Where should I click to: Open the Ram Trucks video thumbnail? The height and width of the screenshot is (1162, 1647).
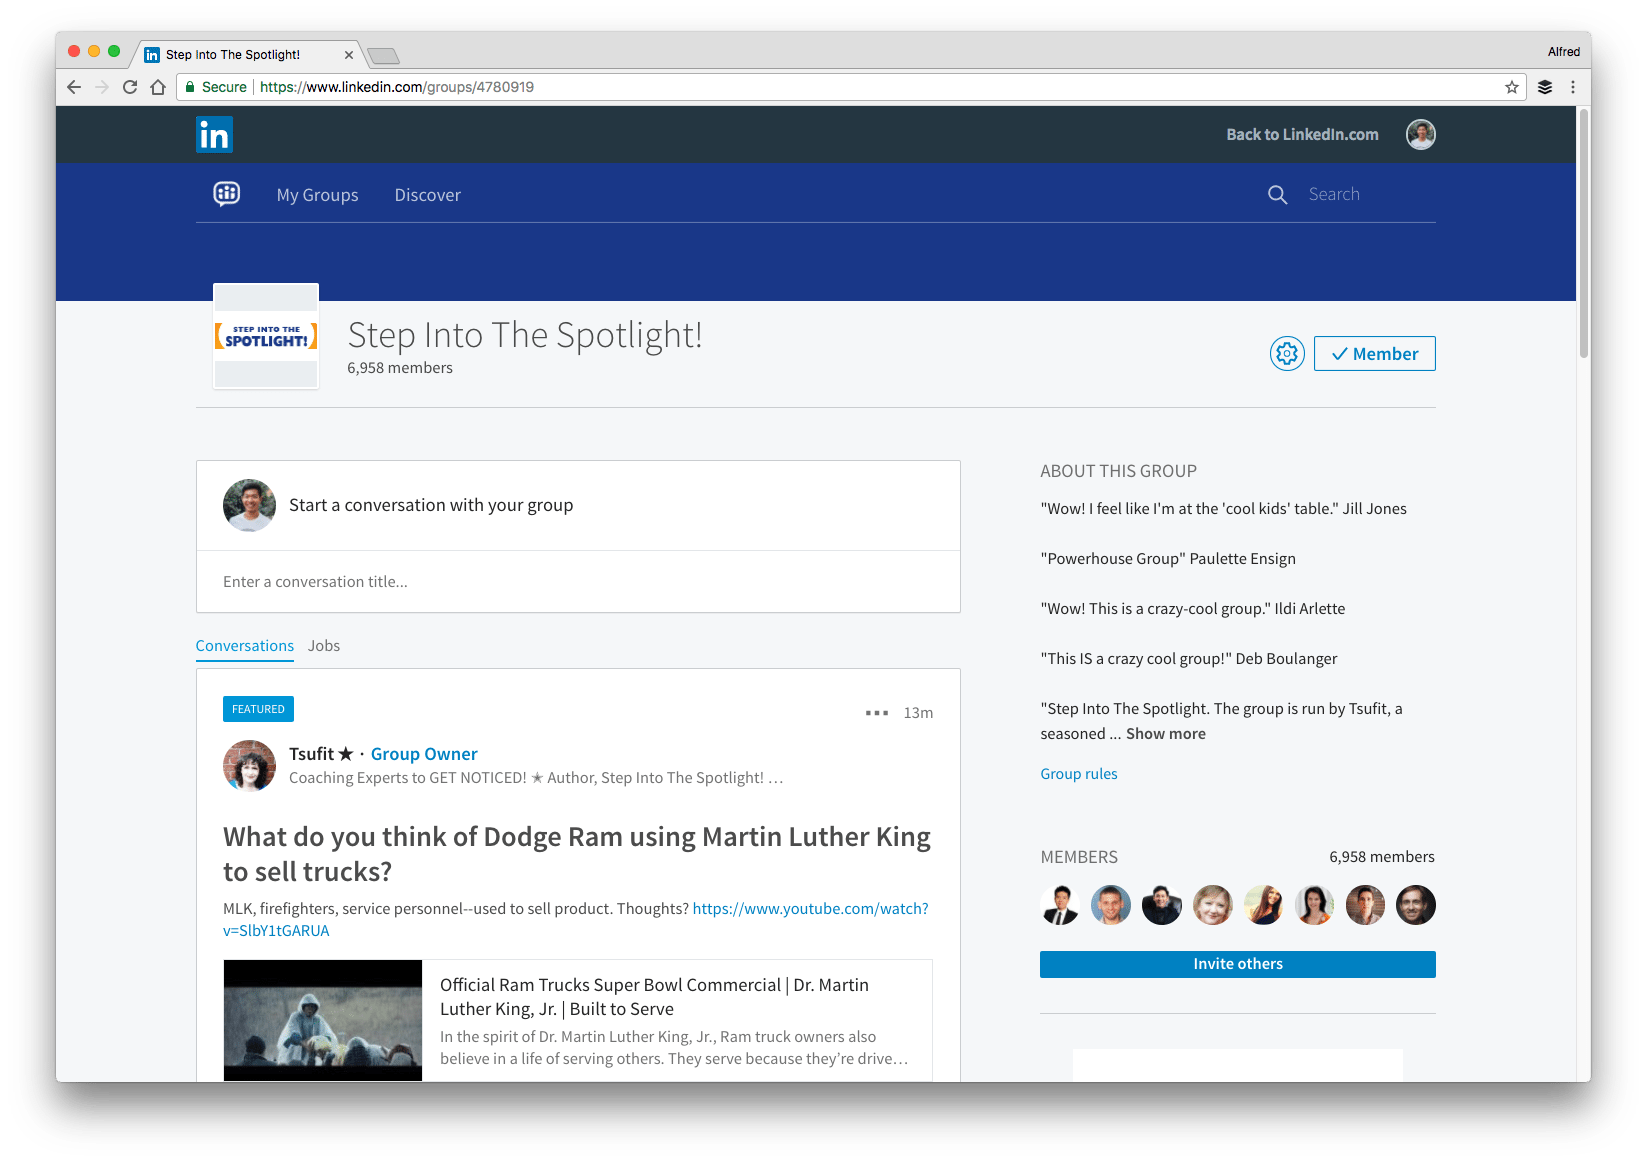323,1020
